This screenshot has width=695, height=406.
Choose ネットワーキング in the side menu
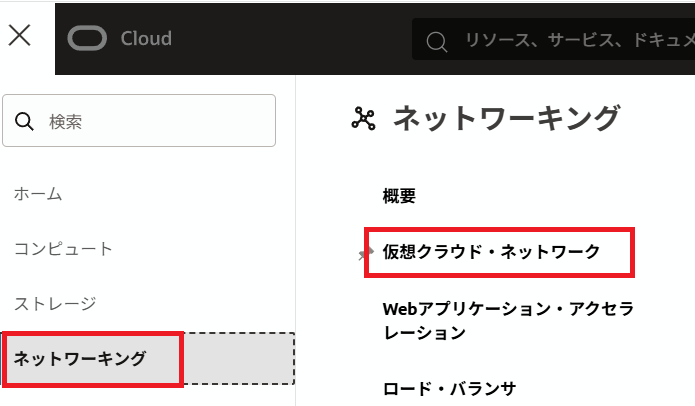click(x=80, y=358)
